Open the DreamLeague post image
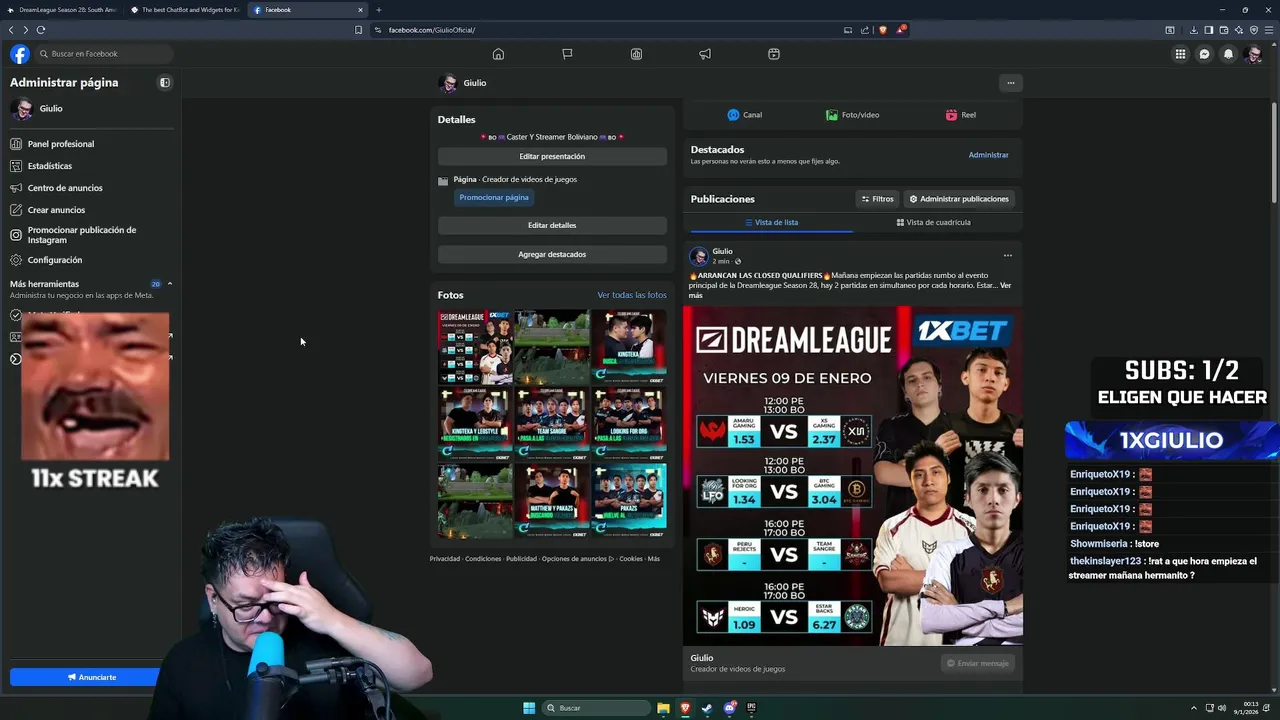The width and height of the screenshot is (1280, 720). pos(853,476)
